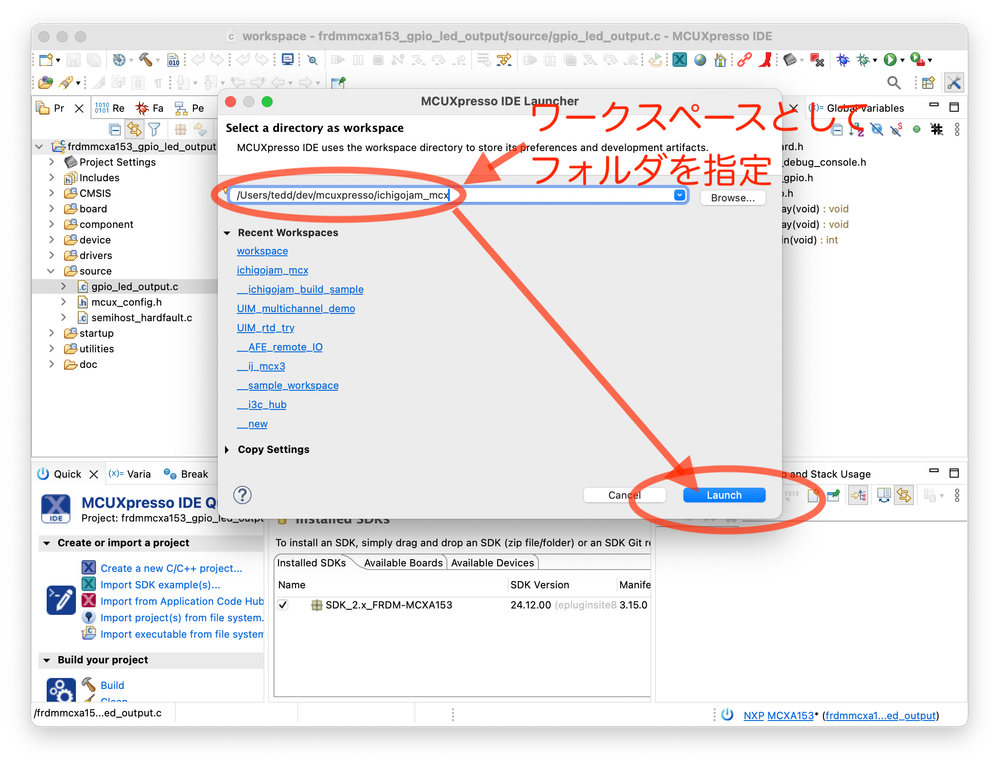Click the Cancel button in launcher dialog
999x765 pixels.
(624, 496)
